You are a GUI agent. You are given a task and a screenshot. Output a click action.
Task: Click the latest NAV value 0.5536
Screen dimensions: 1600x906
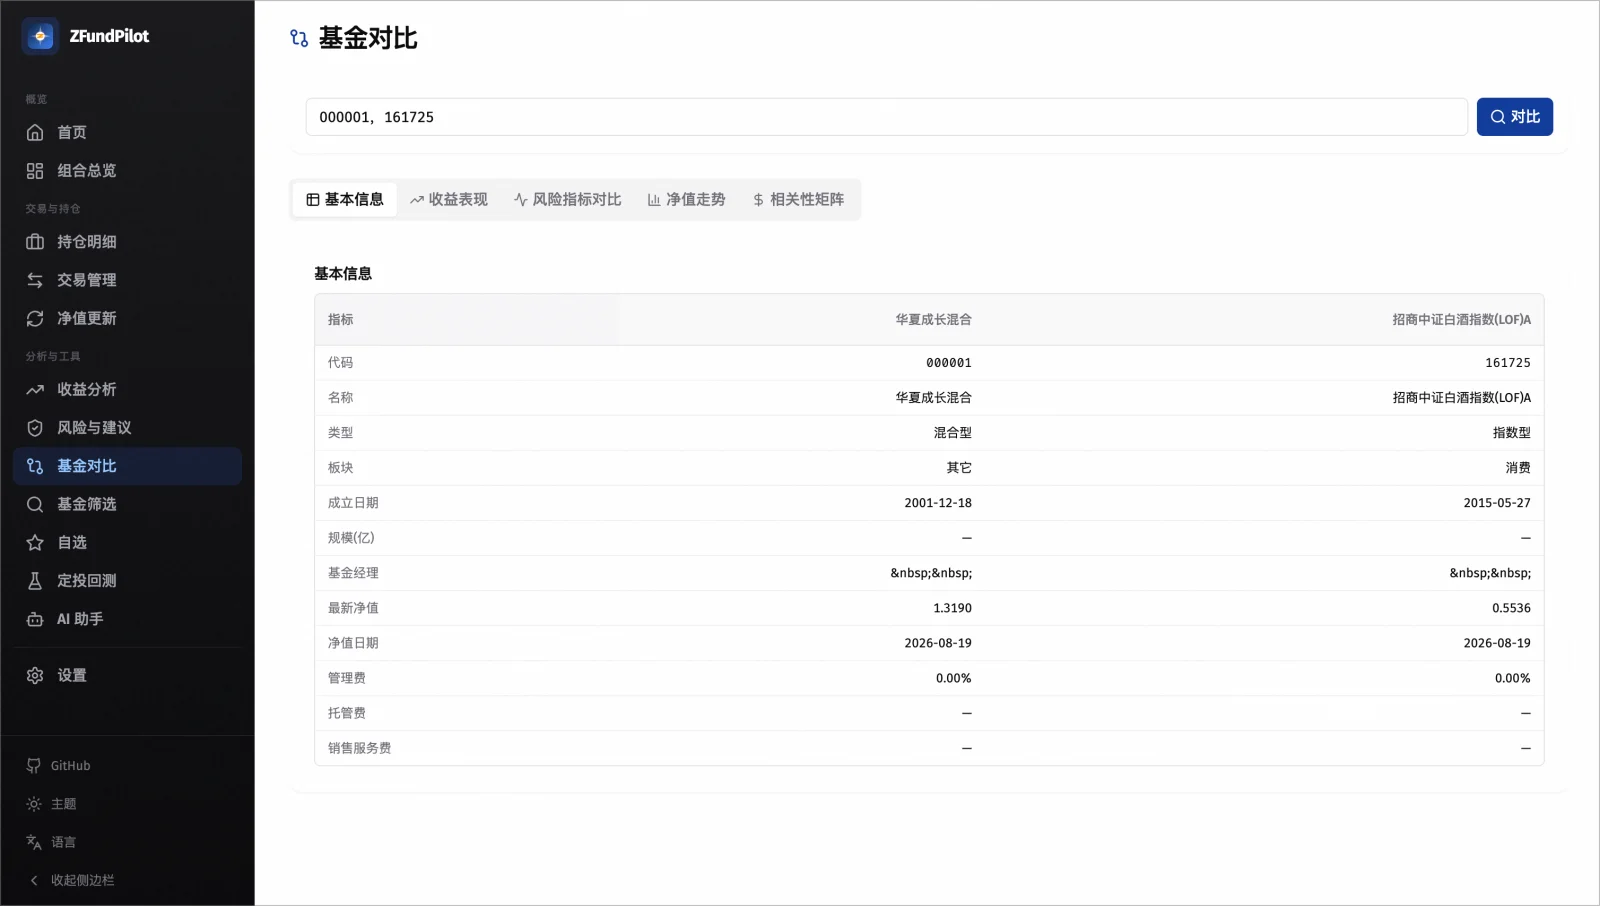click(x=1511, y=608)
